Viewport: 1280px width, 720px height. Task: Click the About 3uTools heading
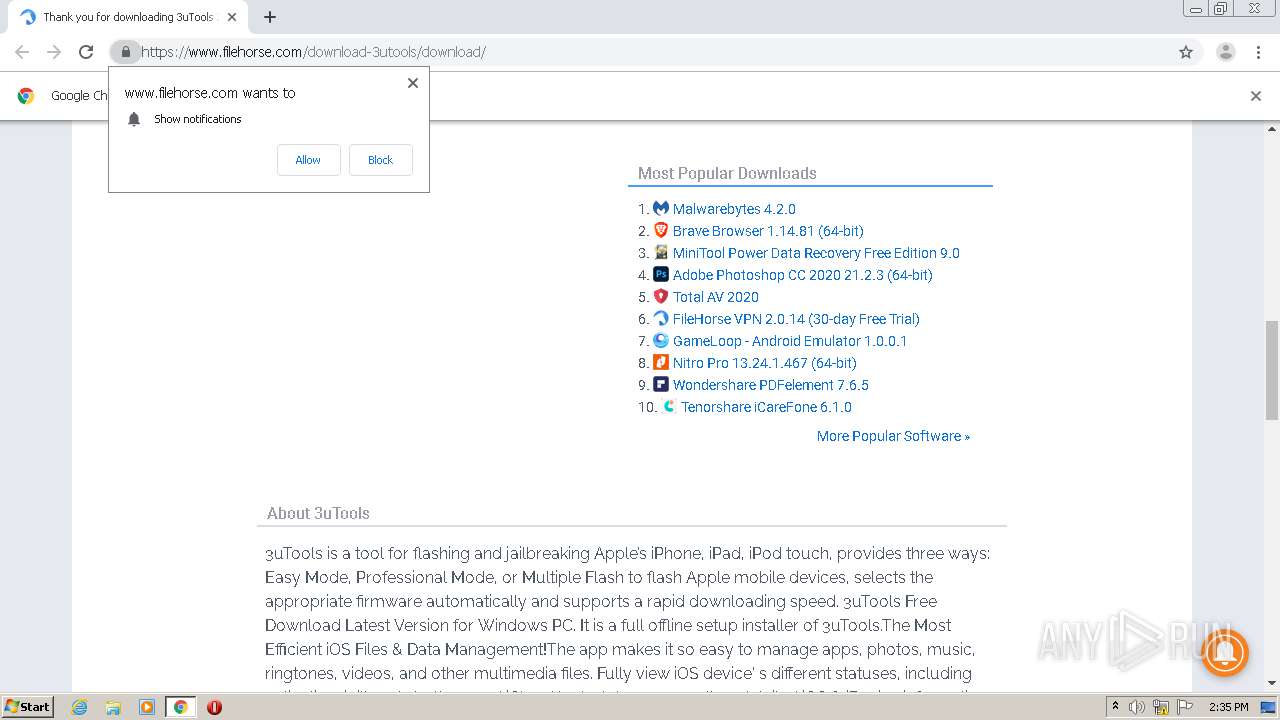318,513
